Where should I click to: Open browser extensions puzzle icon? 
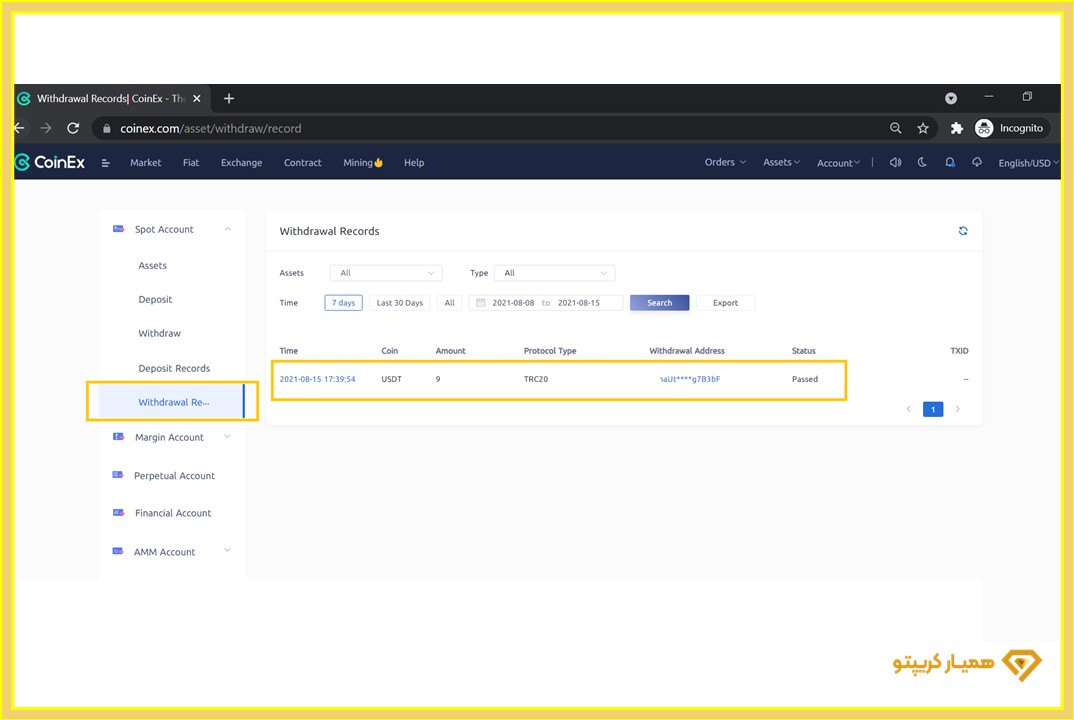point(956,128)
